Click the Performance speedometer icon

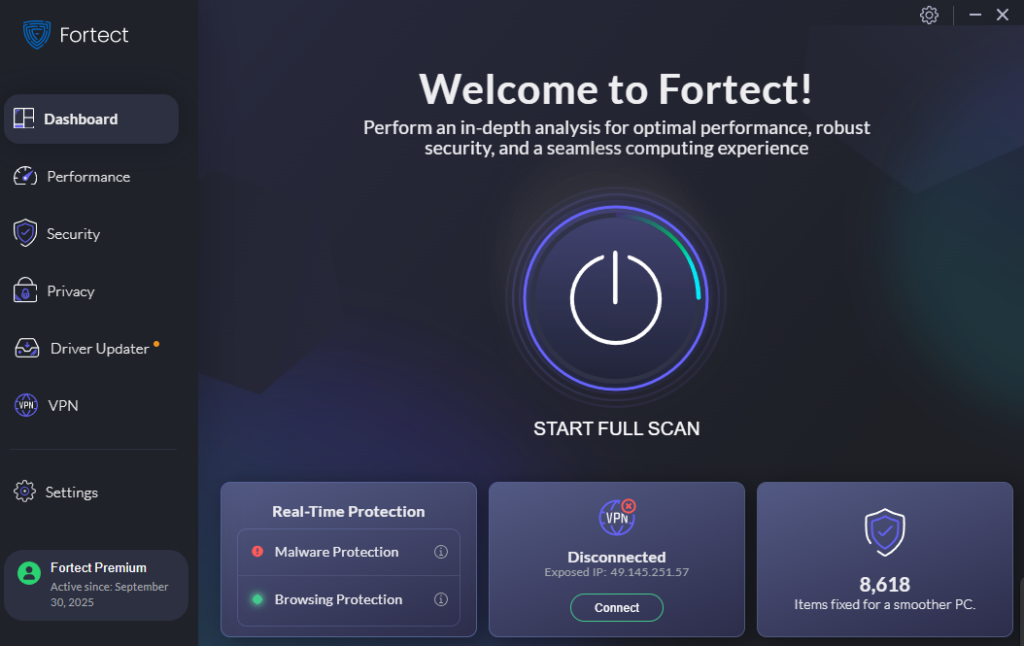[25, 176]
